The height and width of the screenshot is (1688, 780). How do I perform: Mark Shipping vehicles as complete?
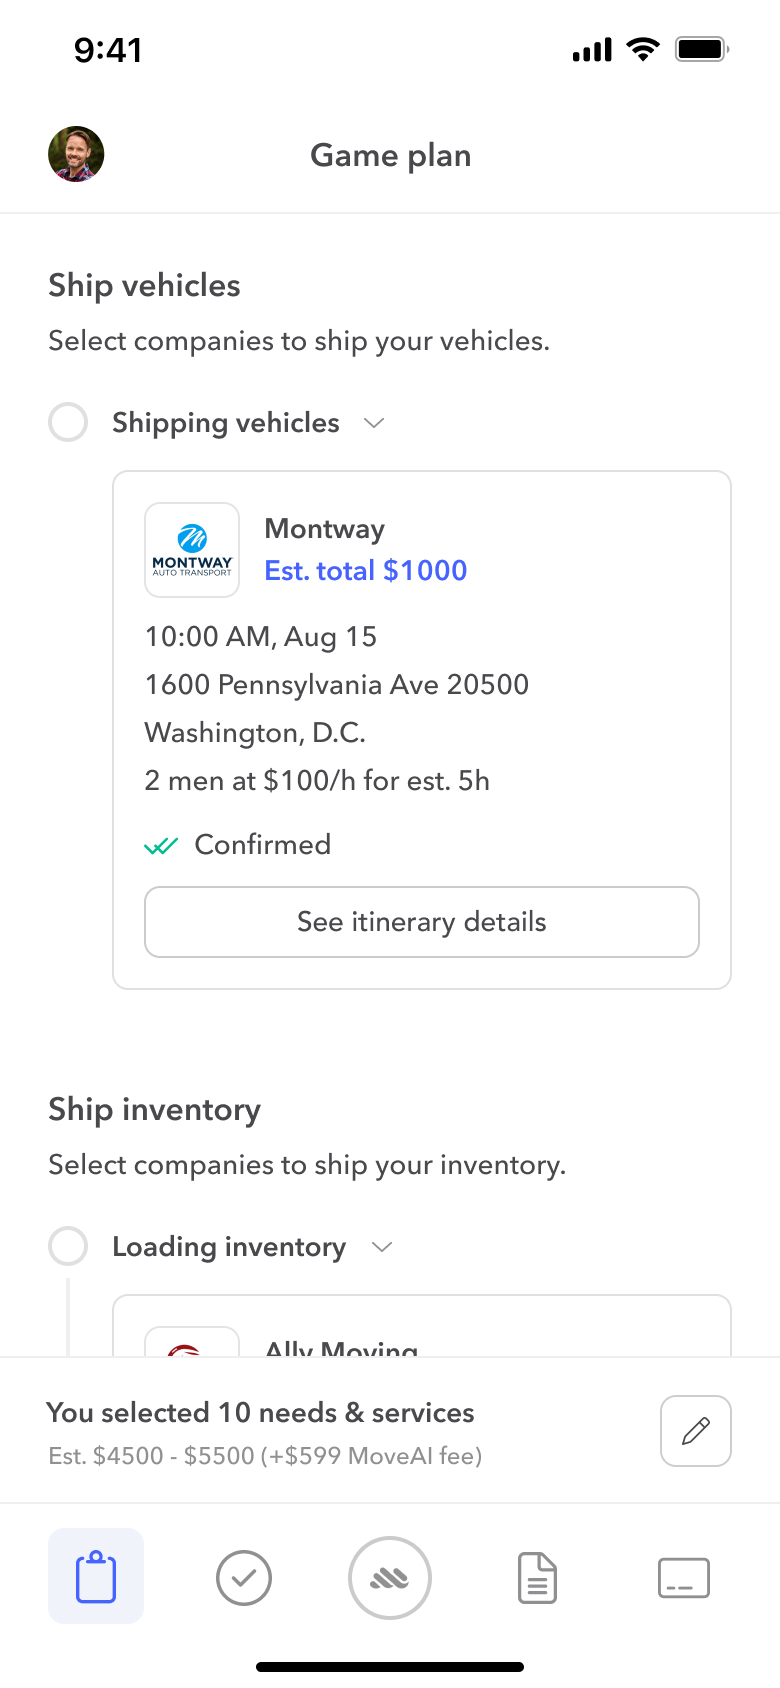pos(68,422)
